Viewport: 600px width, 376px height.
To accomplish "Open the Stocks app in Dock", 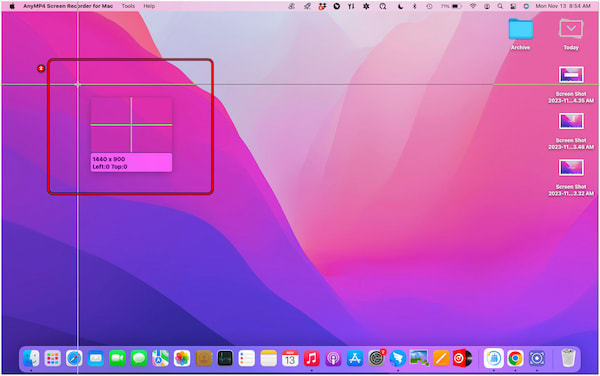I will coord(225,358).
